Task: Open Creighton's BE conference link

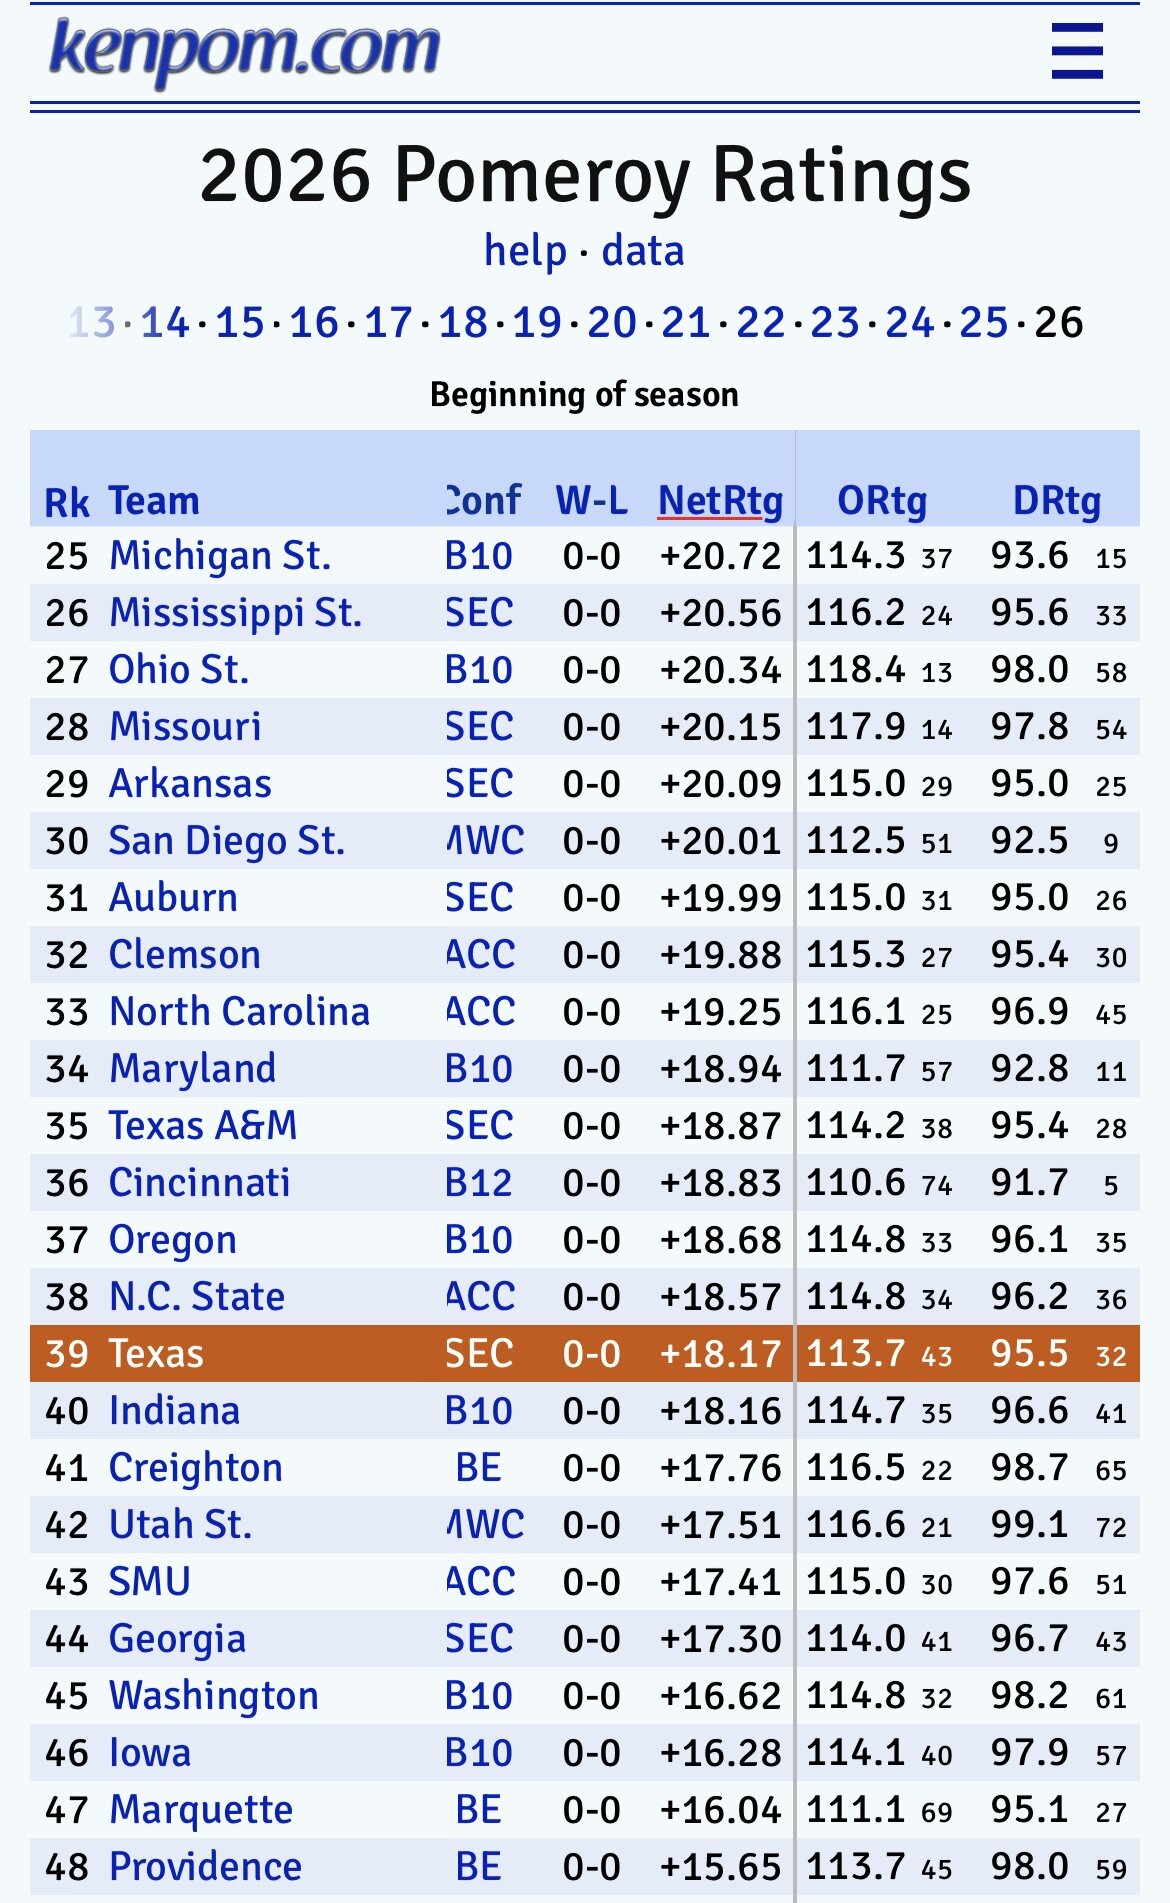Action: tap(478, 1468)
